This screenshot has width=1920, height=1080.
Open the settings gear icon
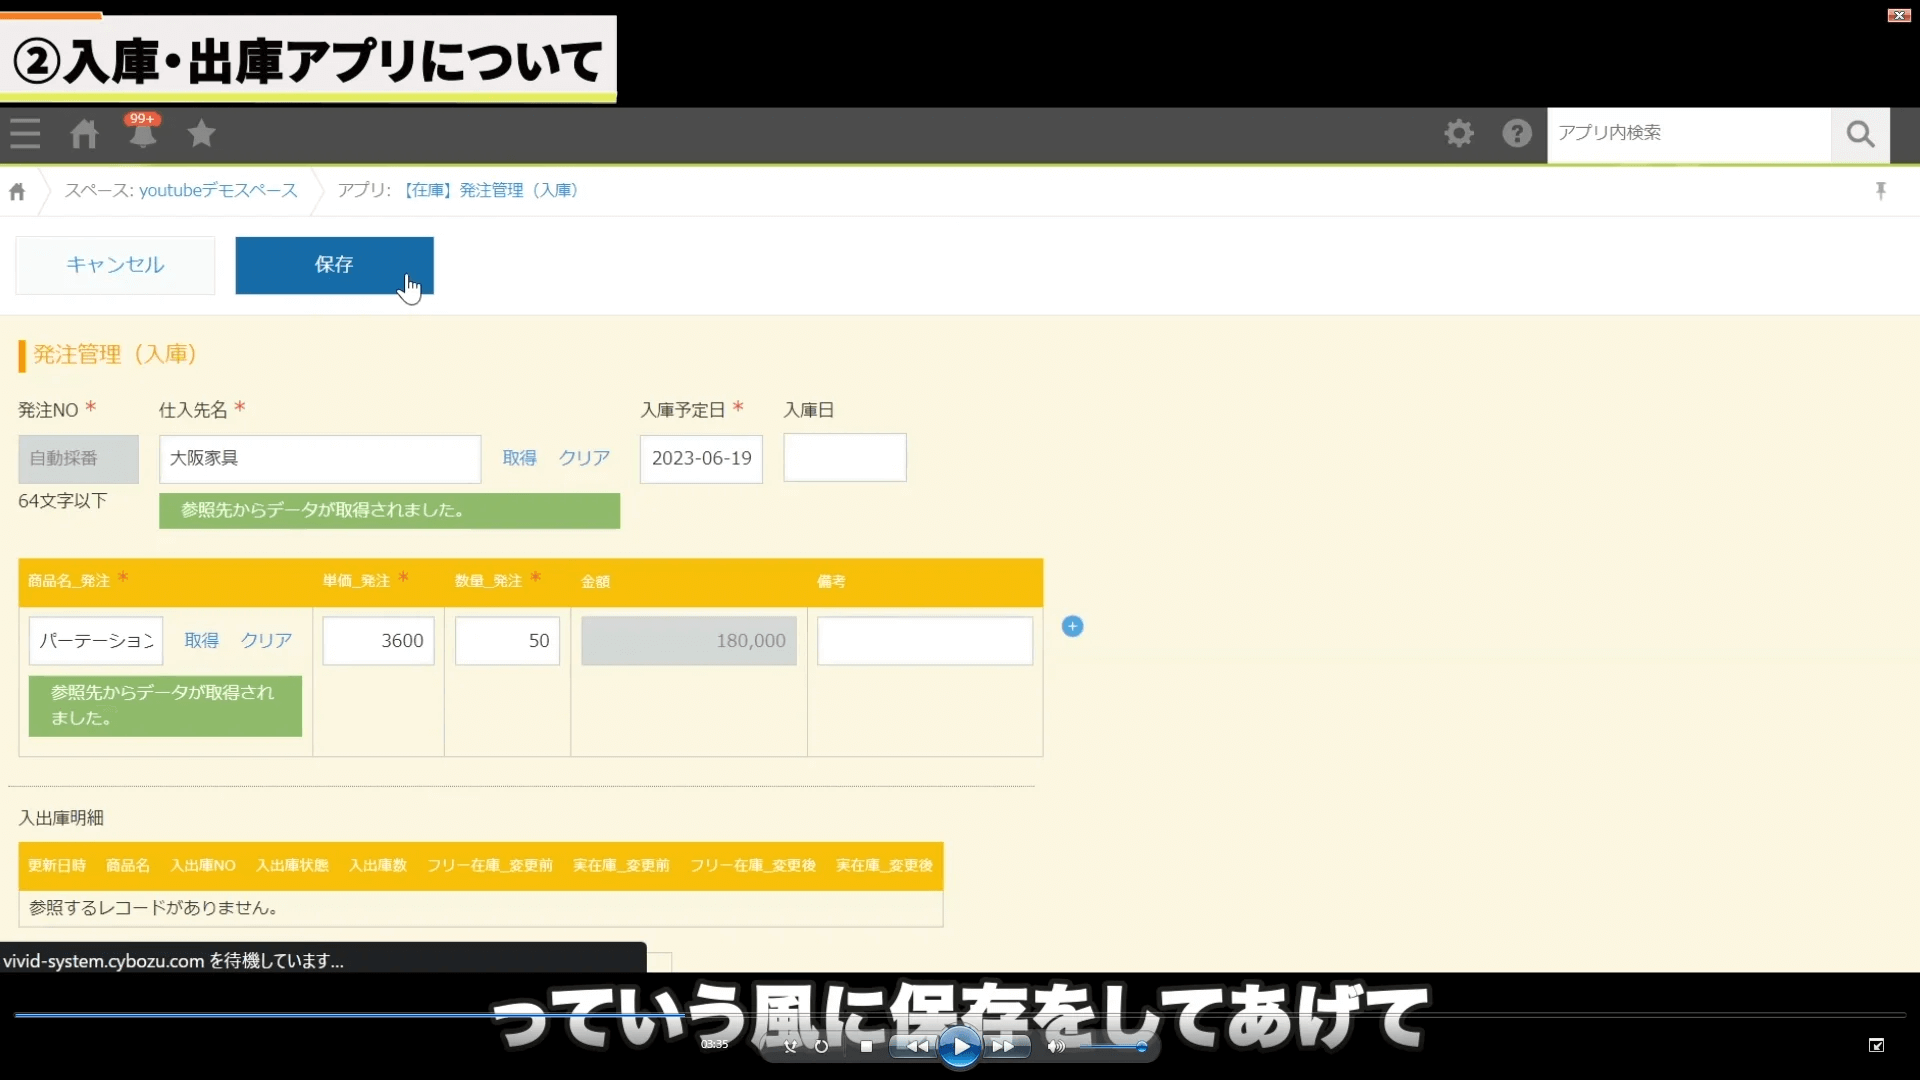click(x=1459, y=133)
